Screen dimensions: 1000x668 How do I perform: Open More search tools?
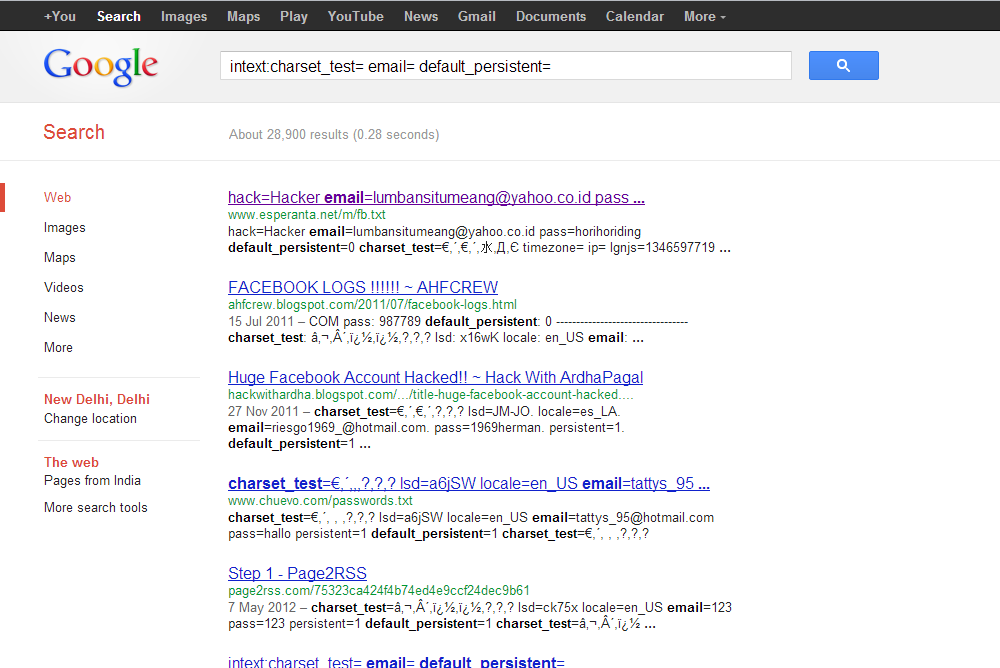coord(96,508)
